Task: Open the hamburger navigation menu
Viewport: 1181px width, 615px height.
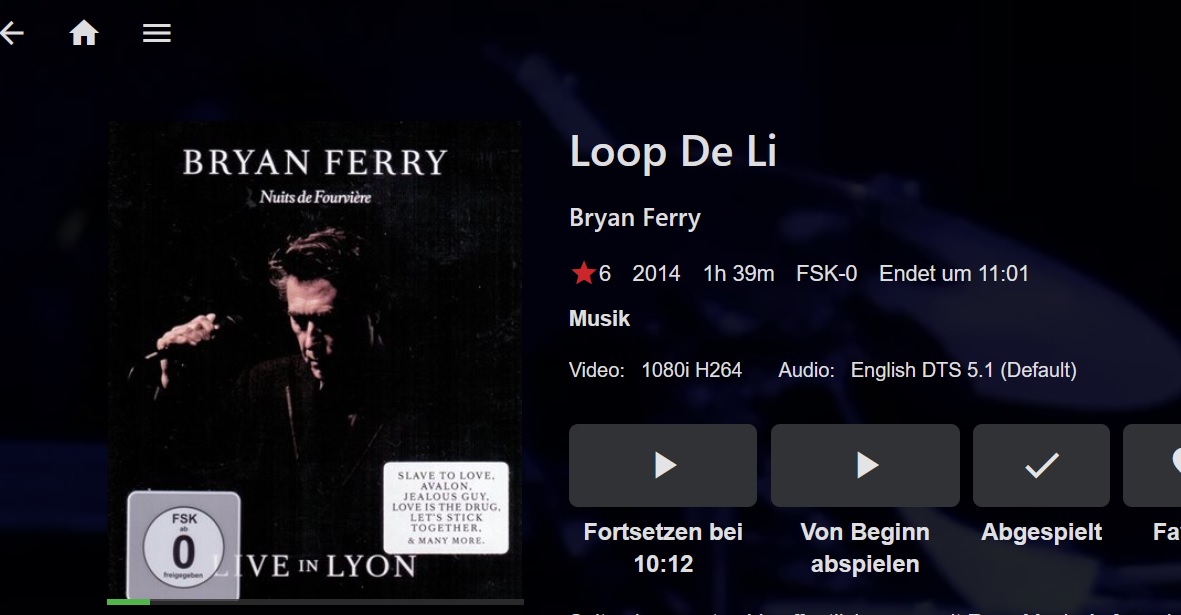Action: point(157,33)
